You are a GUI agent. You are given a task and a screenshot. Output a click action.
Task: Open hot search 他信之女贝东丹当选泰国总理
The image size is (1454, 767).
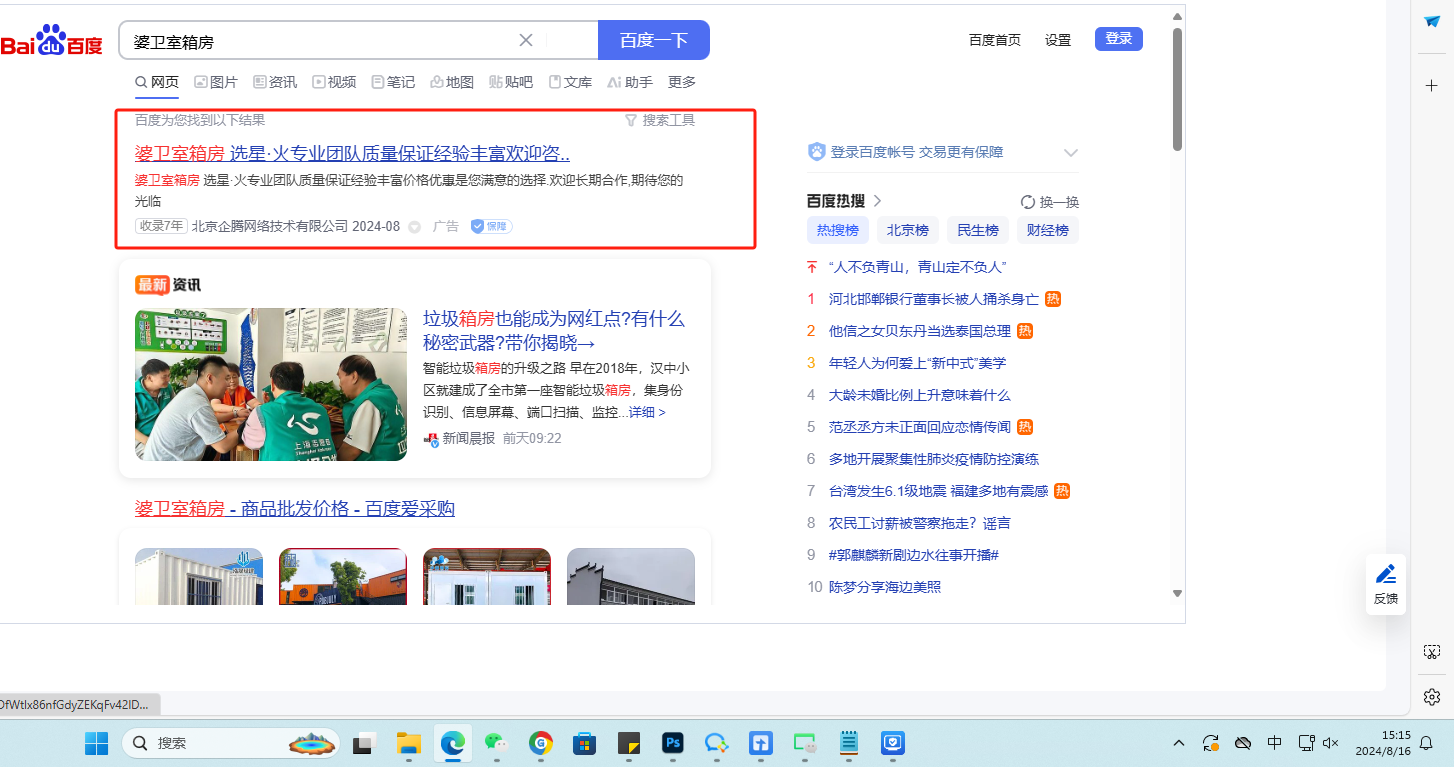(920, 331)
